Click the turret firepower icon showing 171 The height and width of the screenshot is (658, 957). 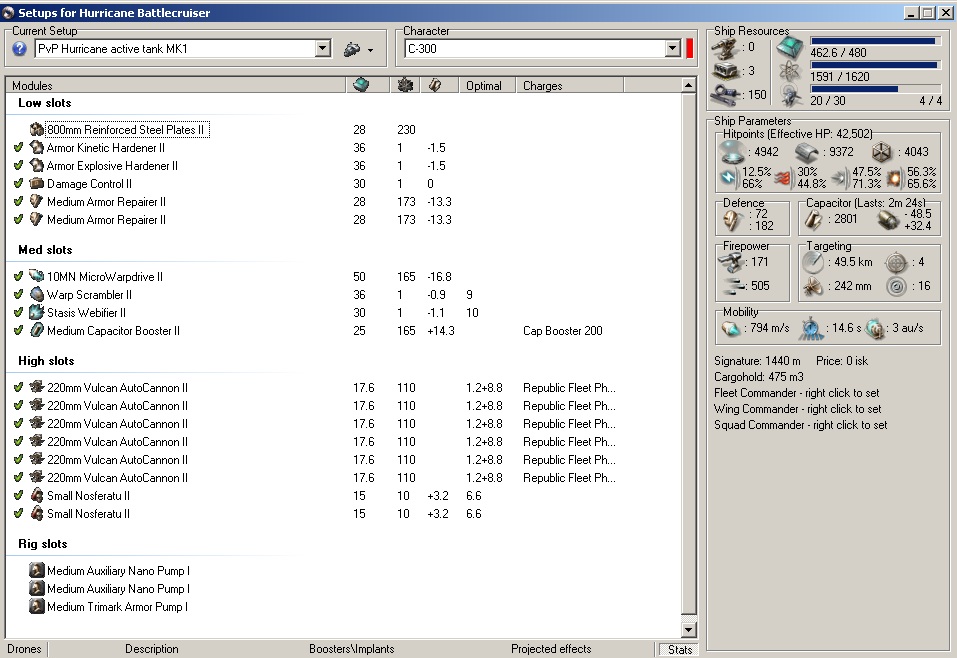click(731, 262)
